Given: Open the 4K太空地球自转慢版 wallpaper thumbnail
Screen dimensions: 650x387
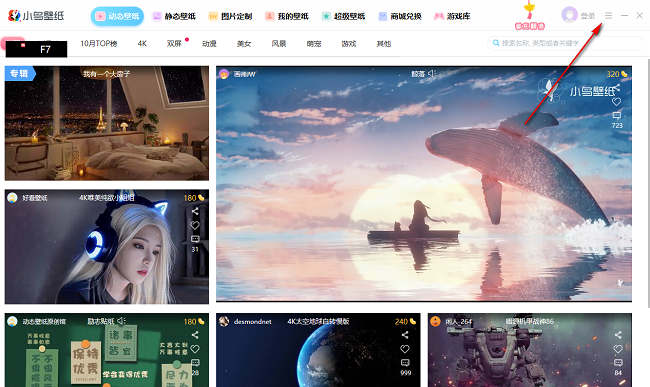Looking at the screenshot, I should [x=318, y=350].
